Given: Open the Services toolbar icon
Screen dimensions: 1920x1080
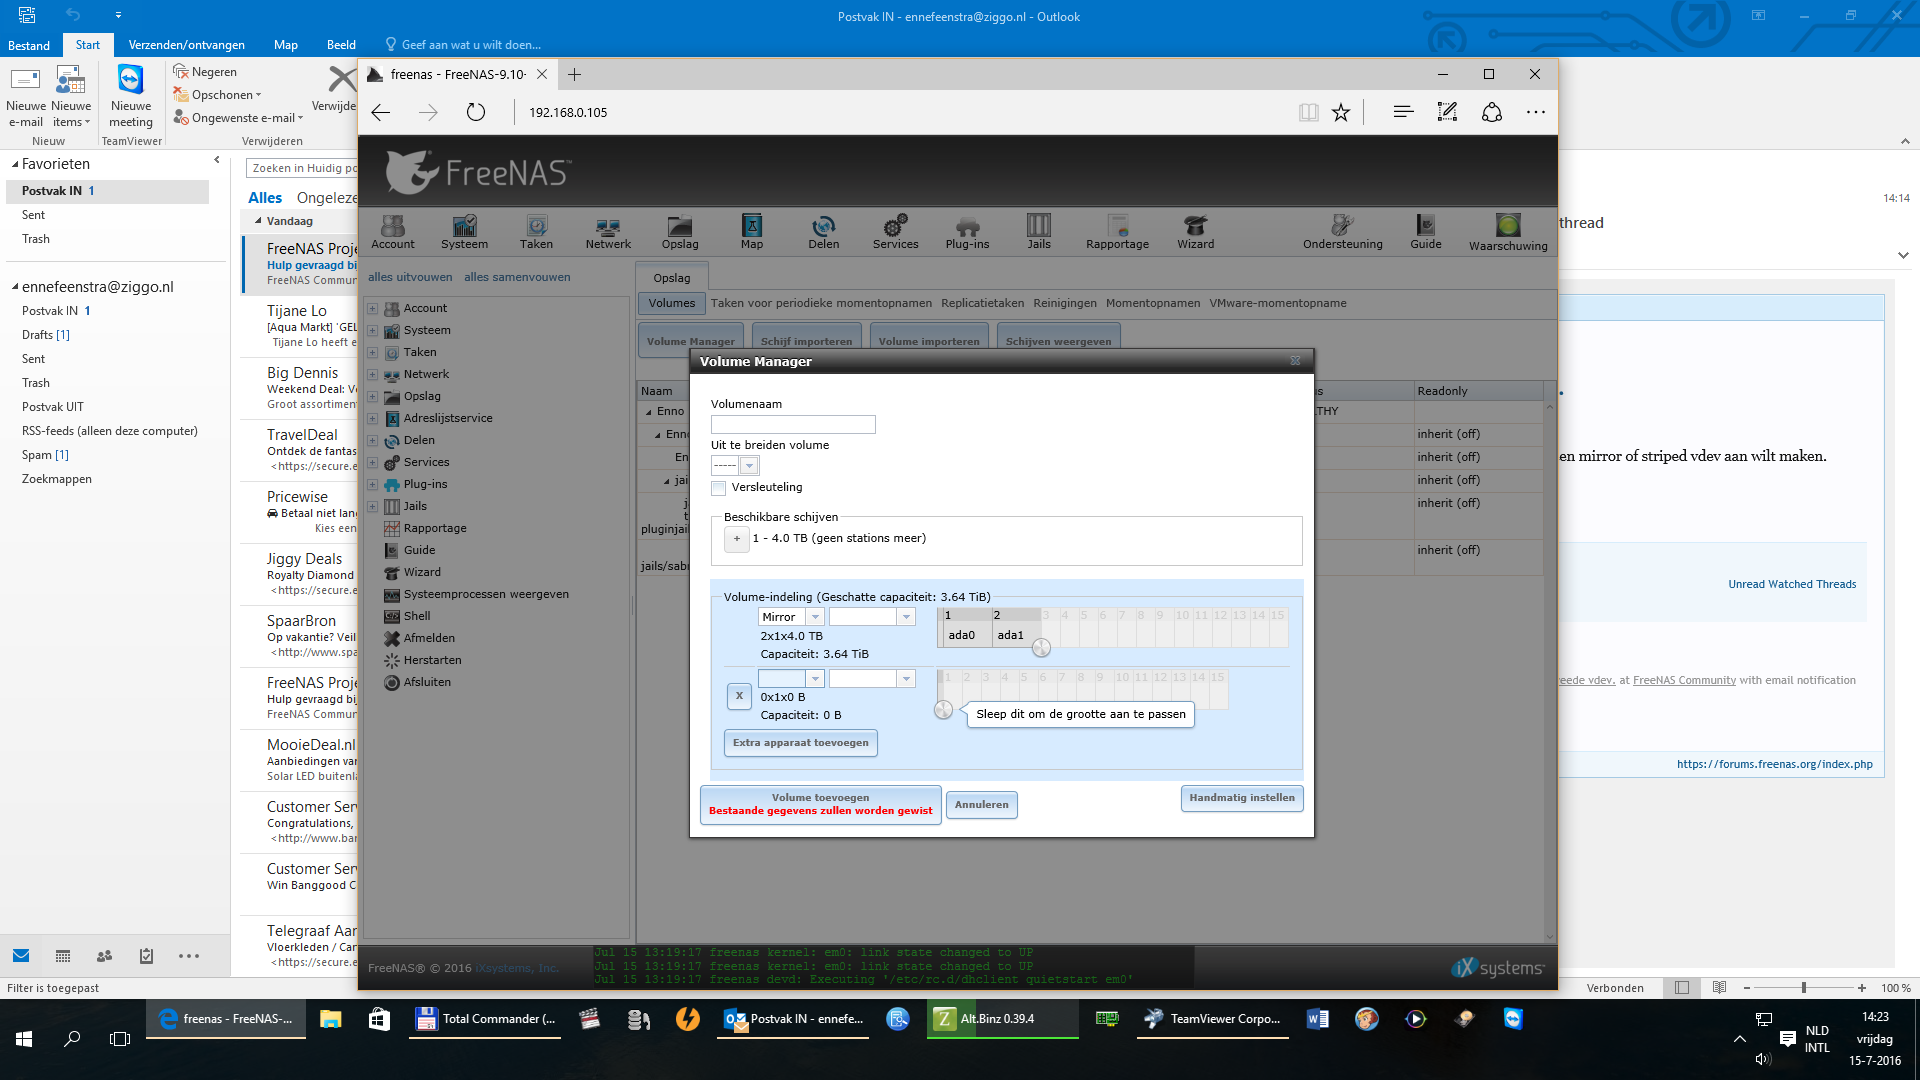Looking at the screenshot, I should pyautogui.click(x=896, y=232).
